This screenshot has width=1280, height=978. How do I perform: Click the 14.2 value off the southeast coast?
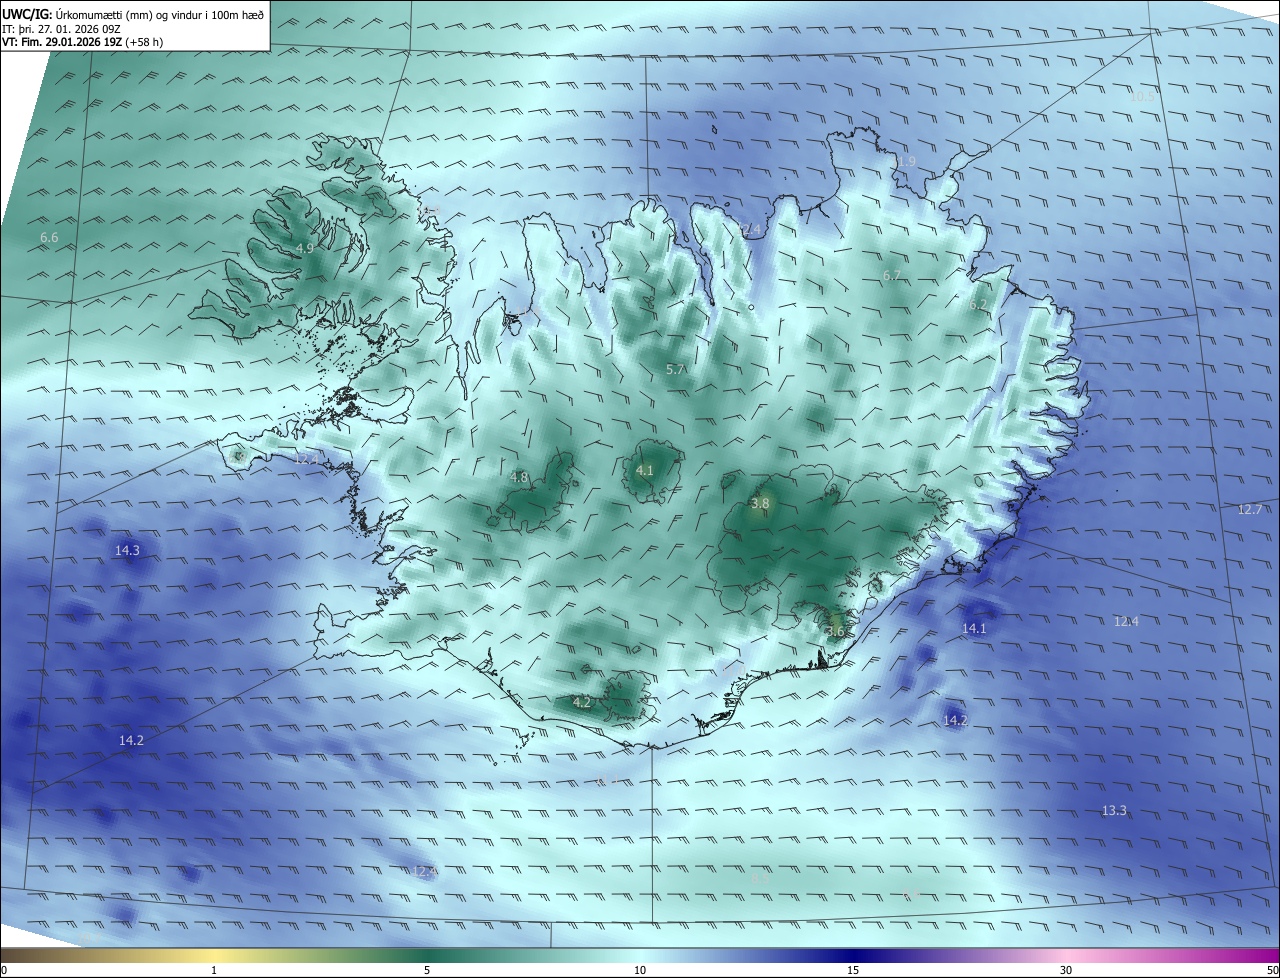point(955,721)
